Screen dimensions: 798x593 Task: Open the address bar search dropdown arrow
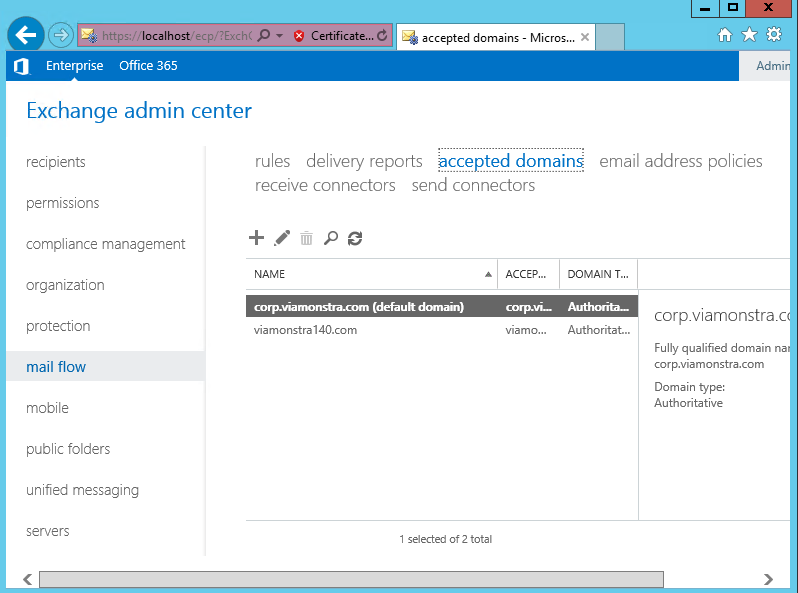[279, 36]
